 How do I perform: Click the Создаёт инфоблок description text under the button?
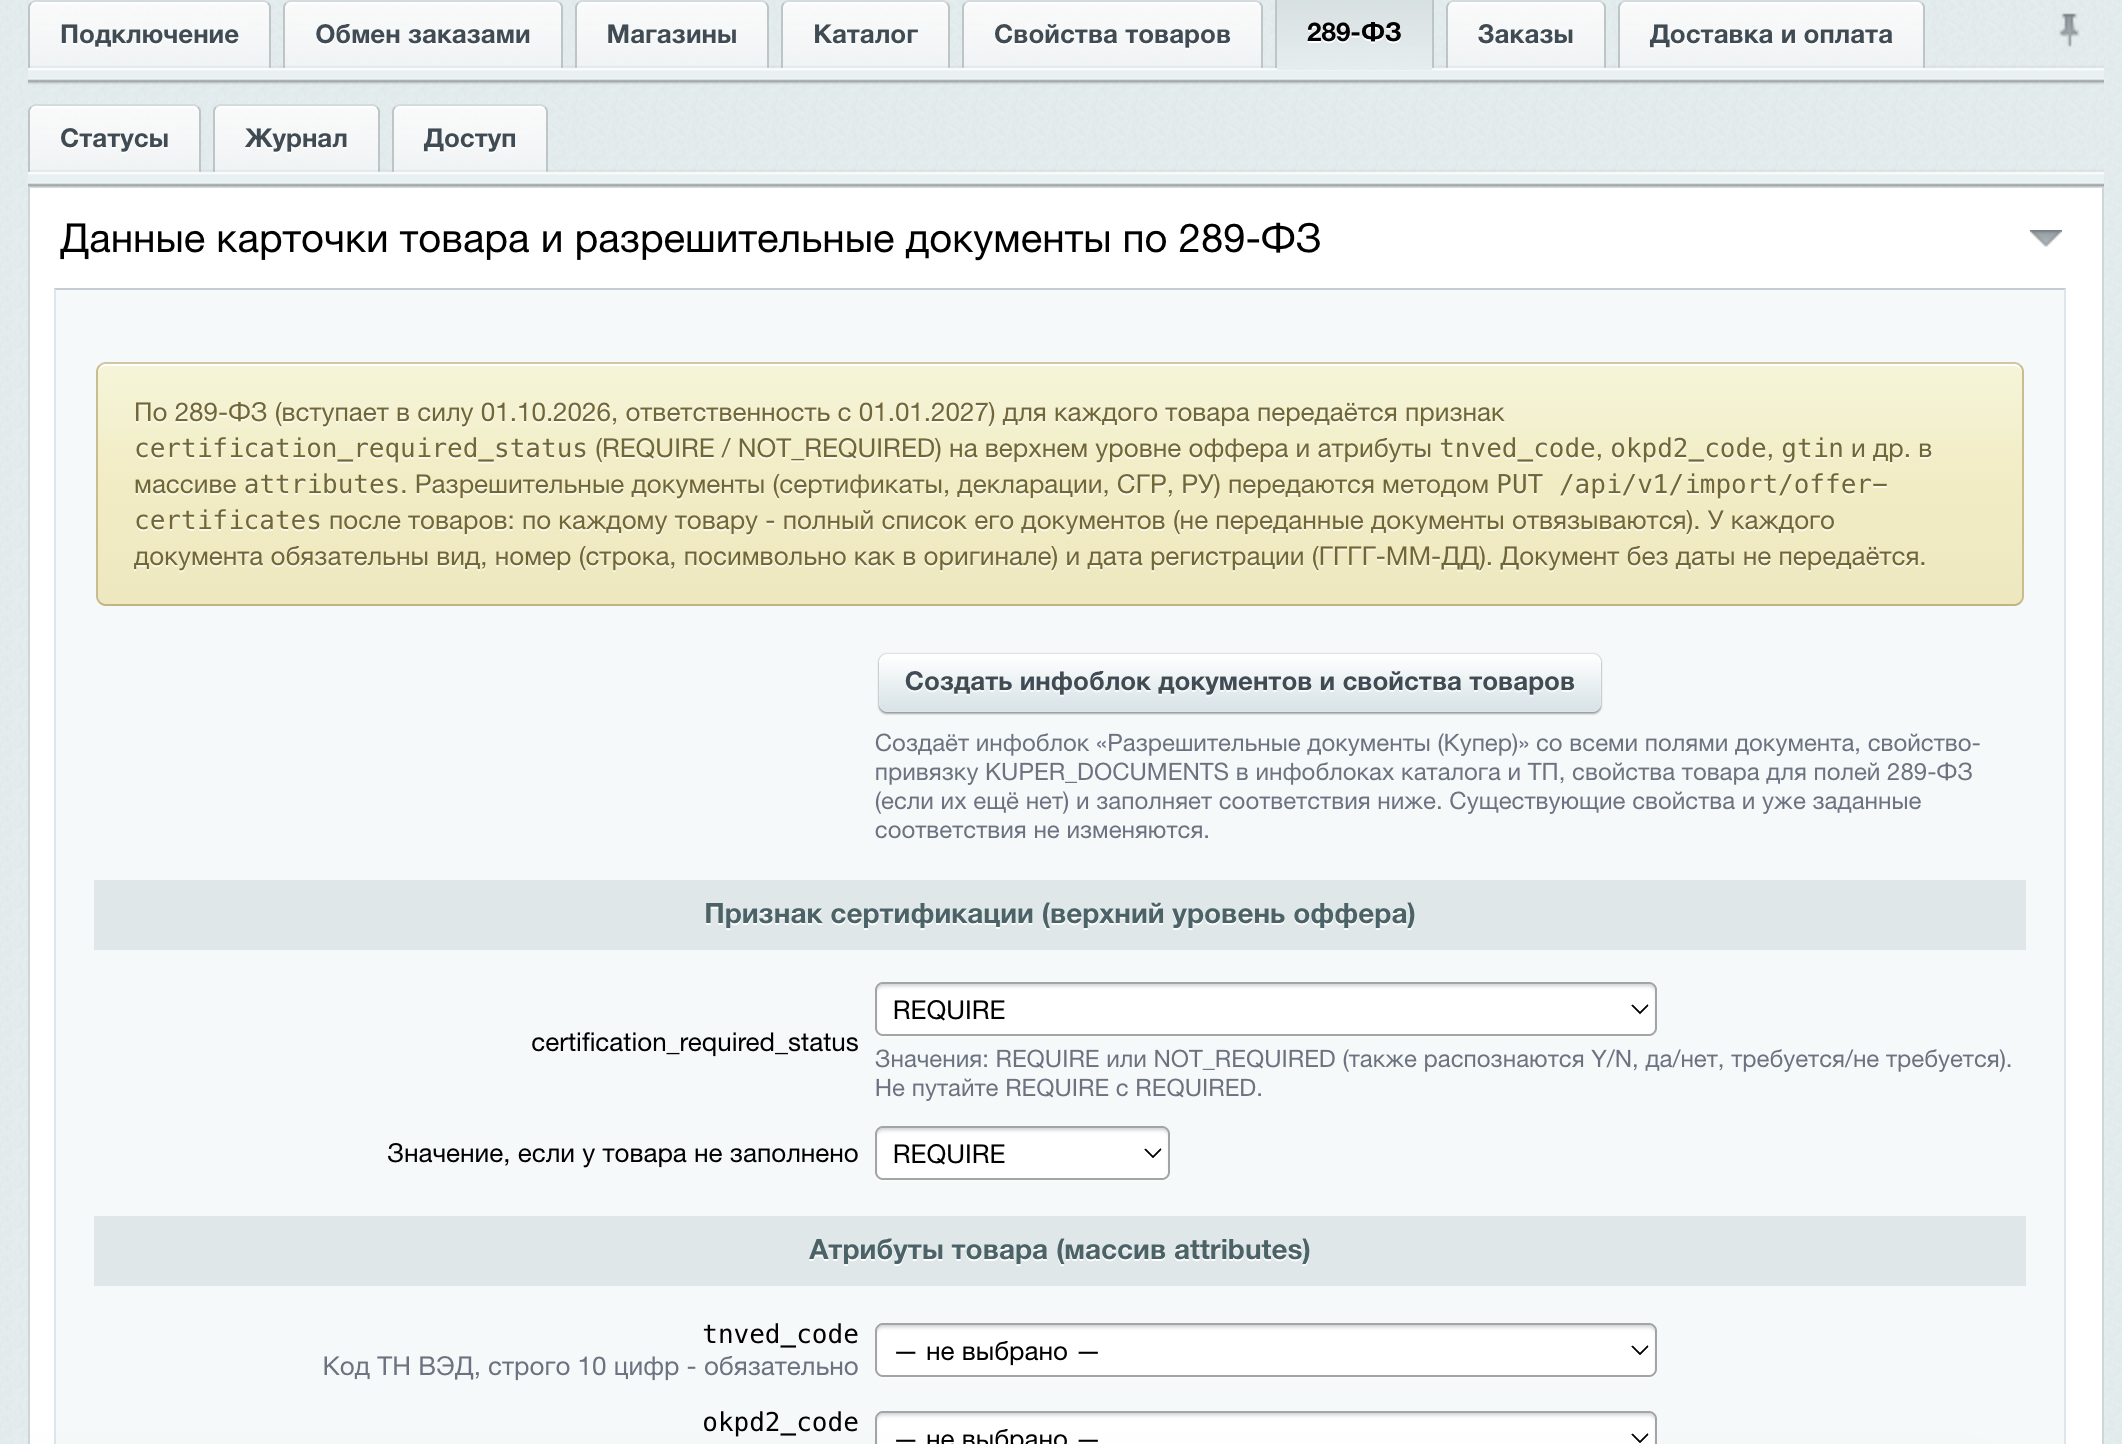[1427, 786]
